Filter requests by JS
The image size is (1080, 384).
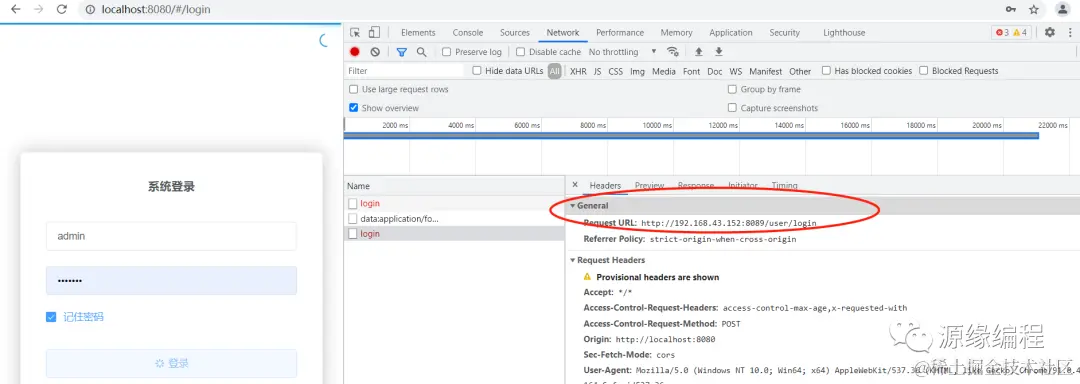point(597,71)
